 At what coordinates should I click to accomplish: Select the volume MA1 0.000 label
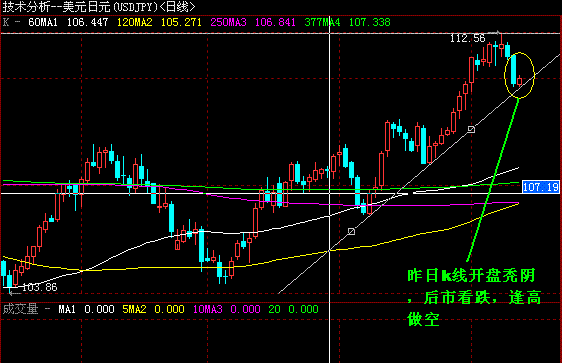[86, 309]
